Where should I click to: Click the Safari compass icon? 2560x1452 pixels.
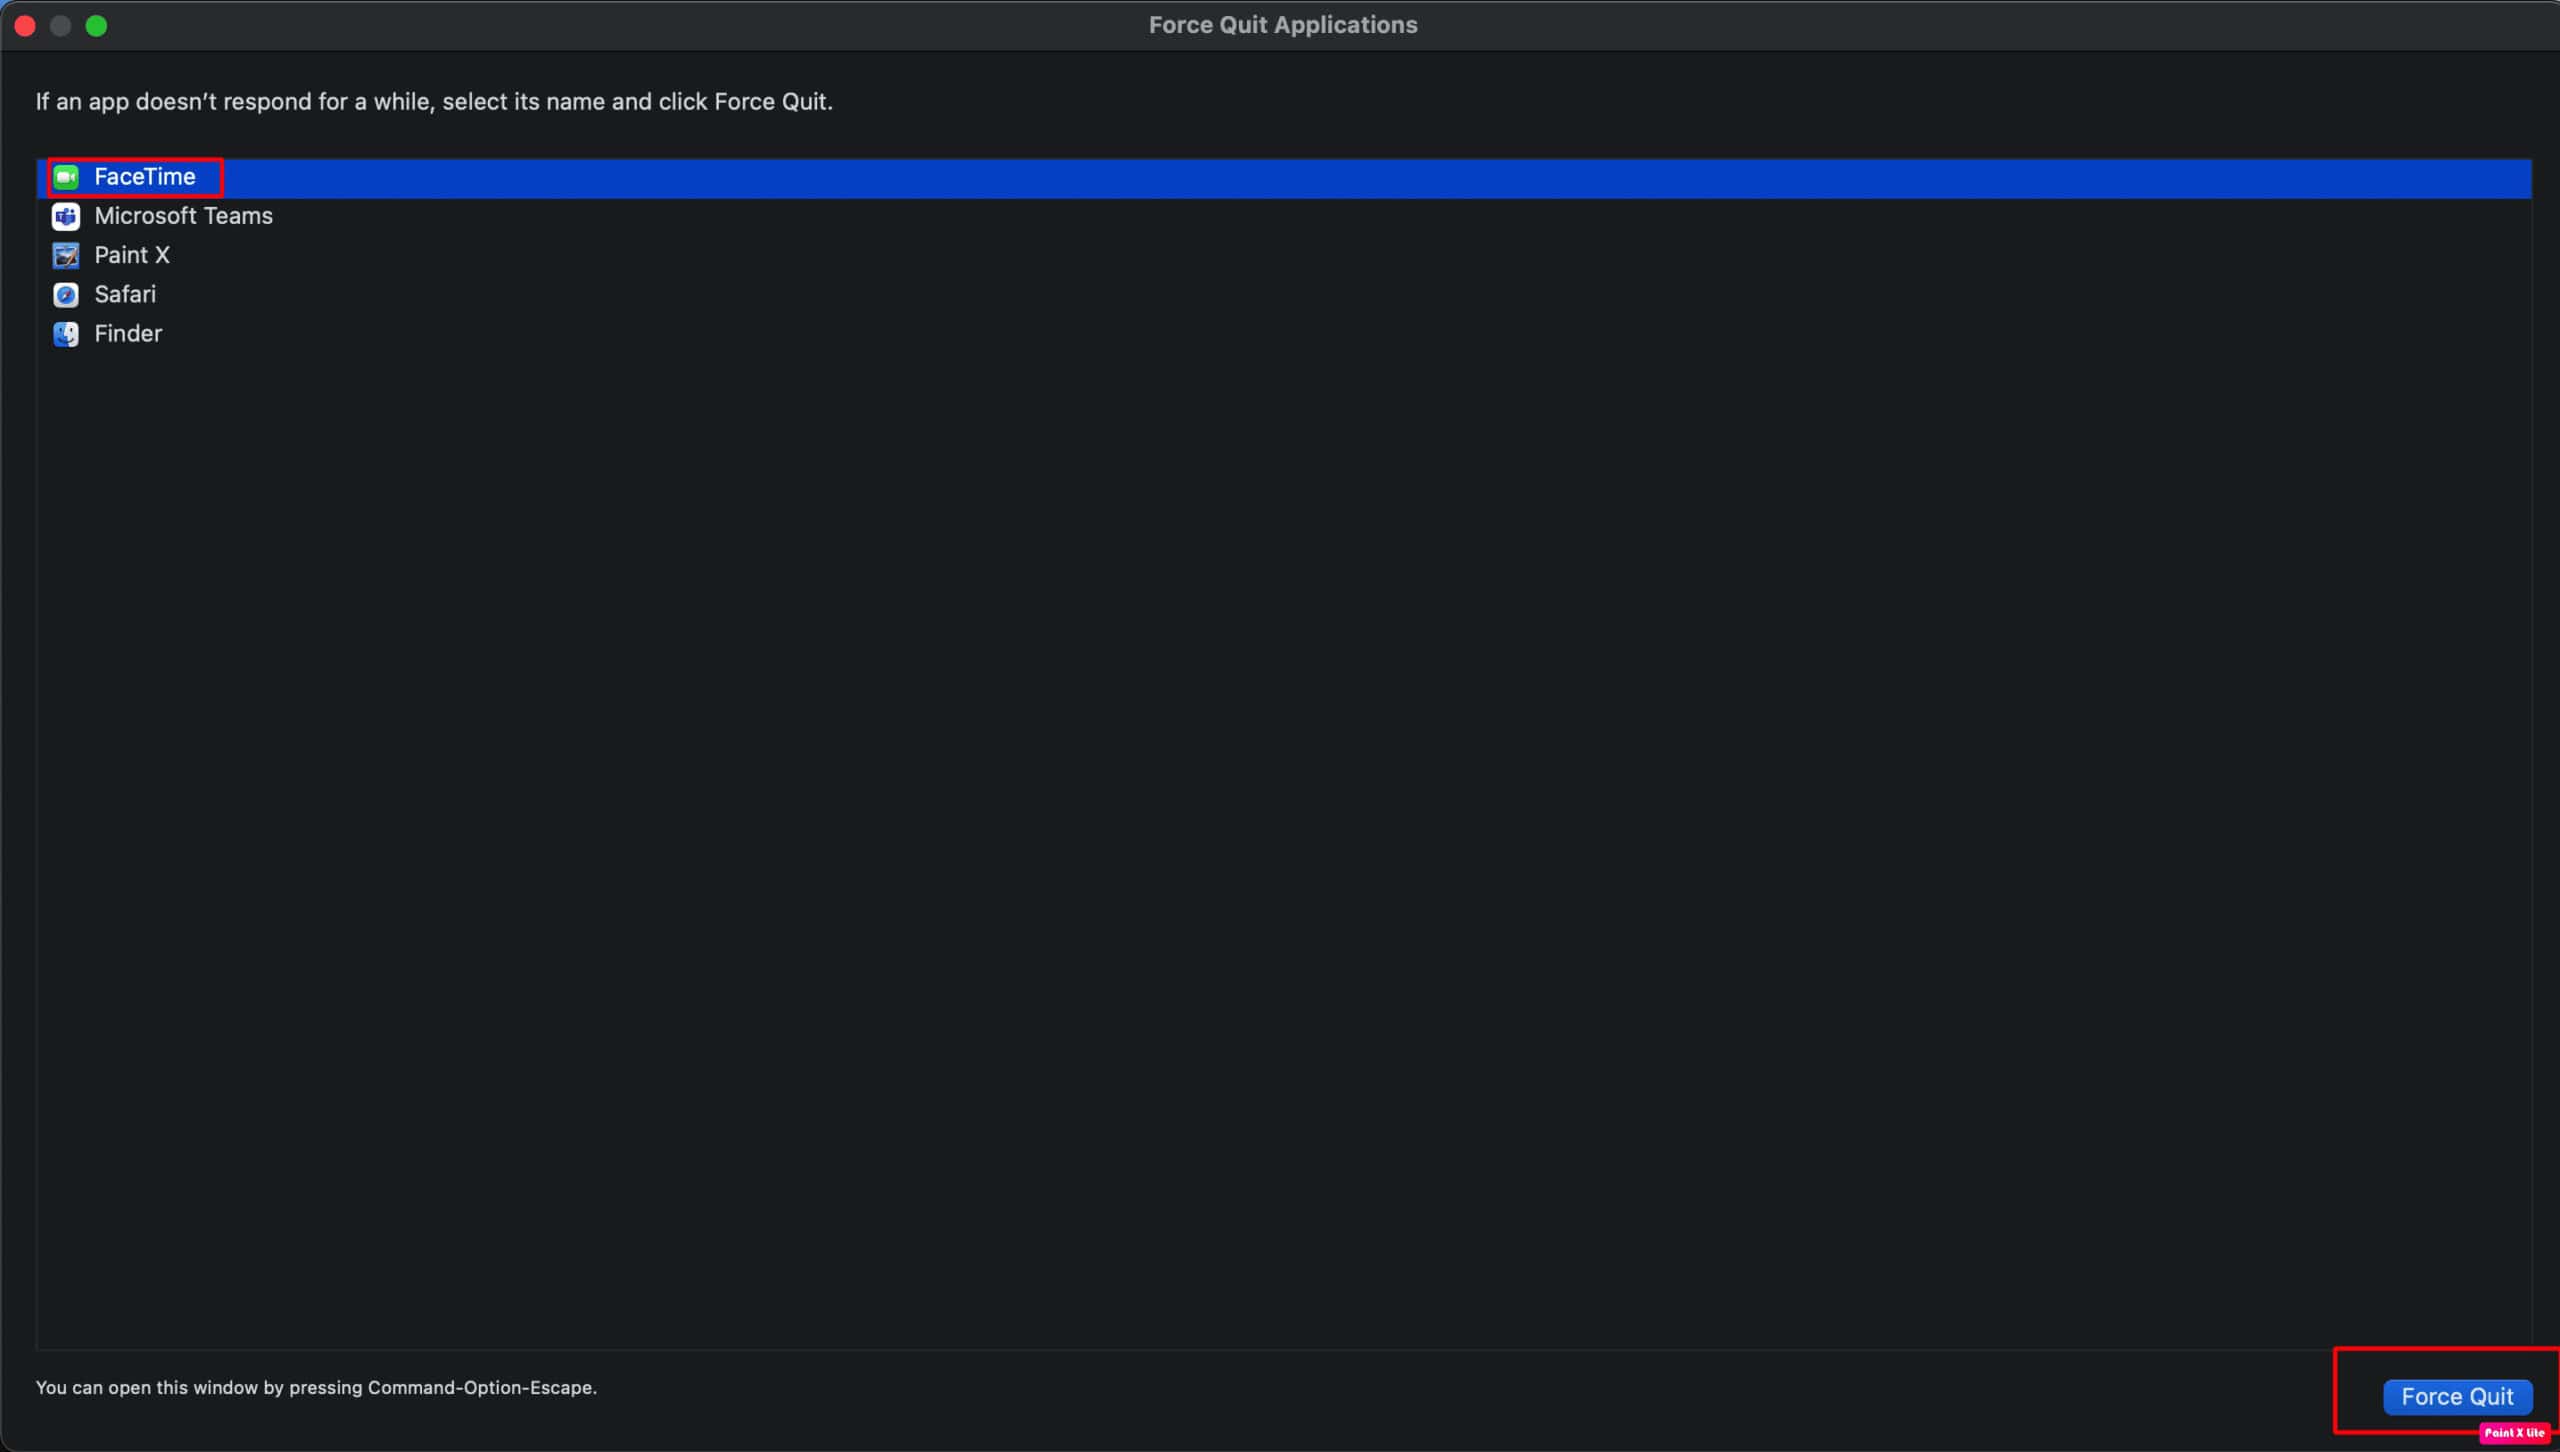point(66,294)
